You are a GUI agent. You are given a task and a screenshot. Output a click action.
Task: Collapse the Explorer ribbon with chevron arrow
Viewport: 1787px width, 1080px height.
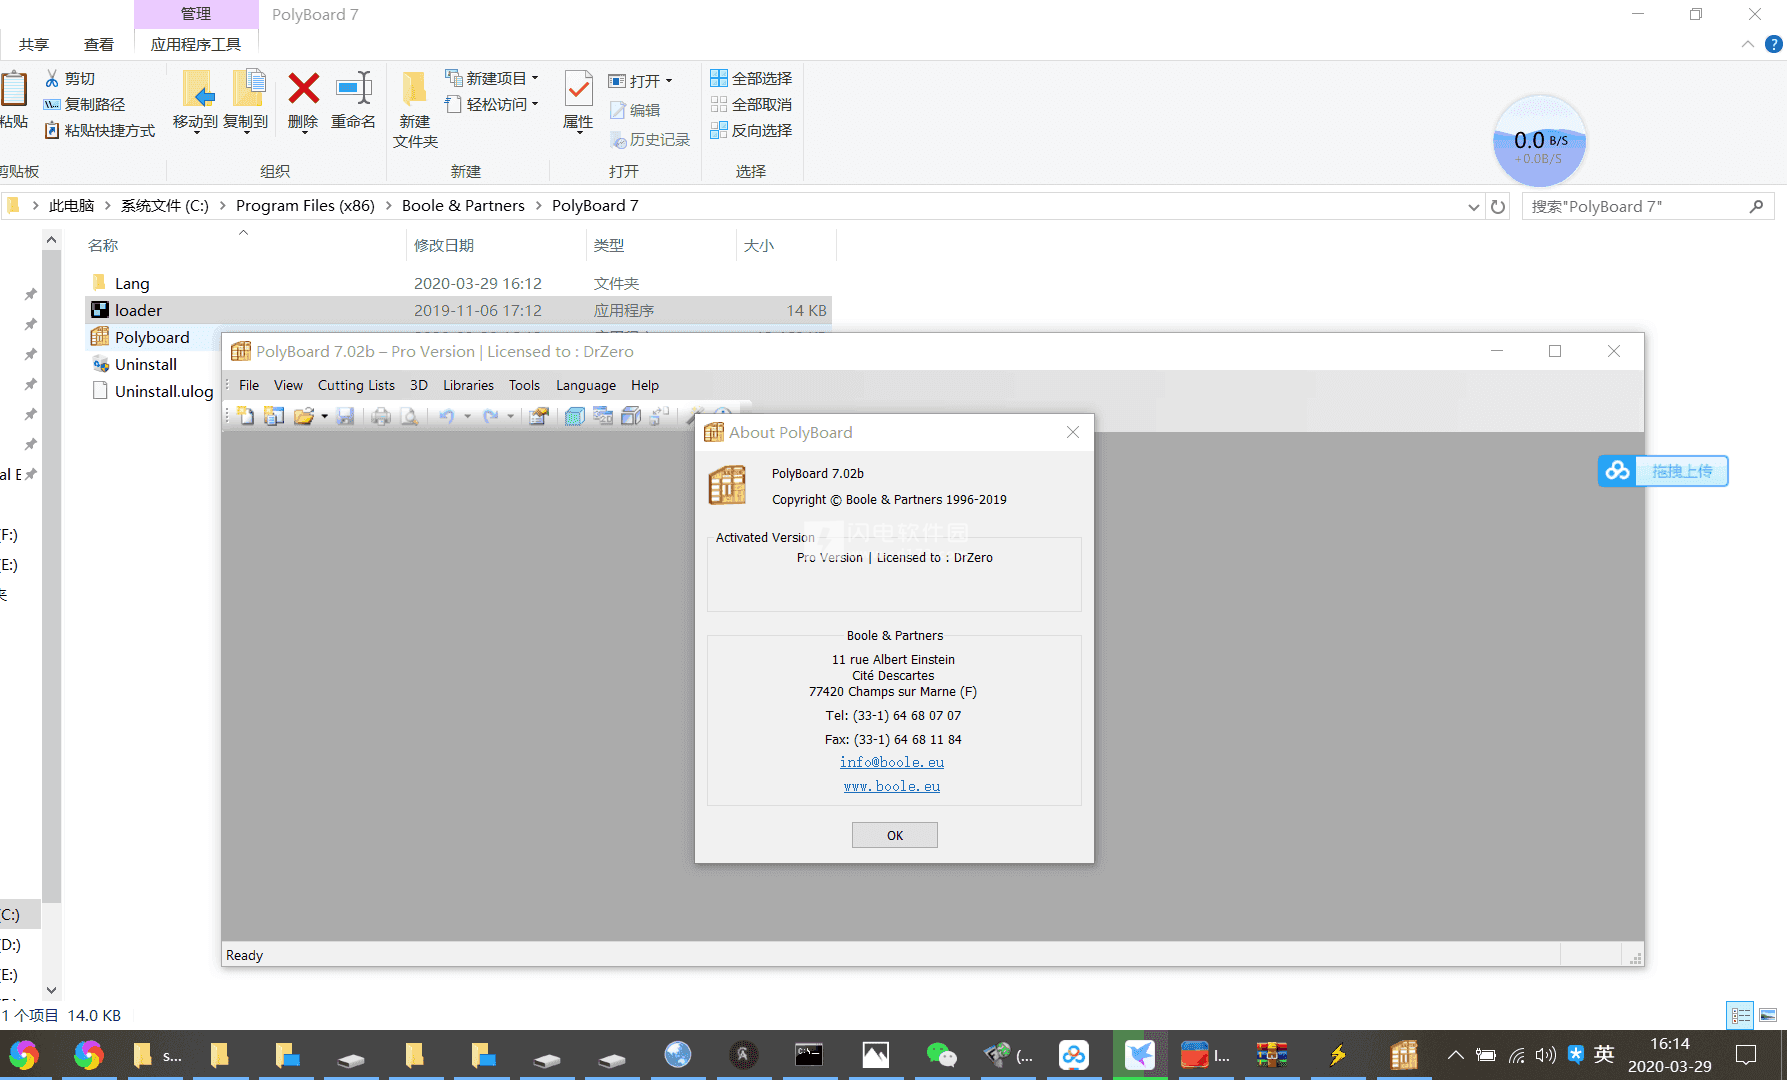click(1747, 44)
